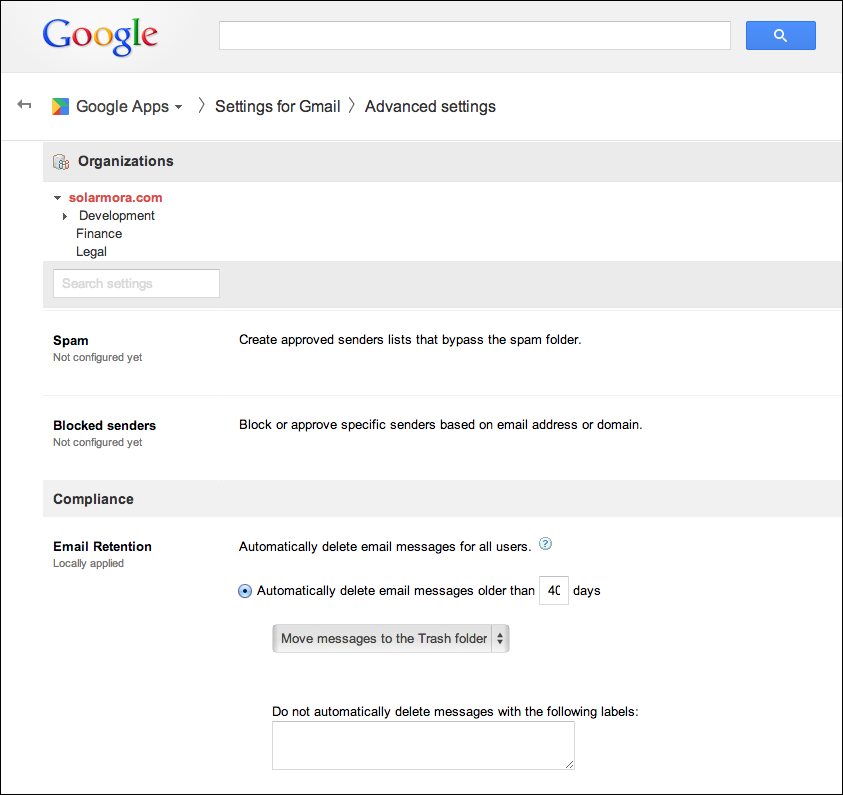Select the Advanced settings breadcrumb item

430,106
